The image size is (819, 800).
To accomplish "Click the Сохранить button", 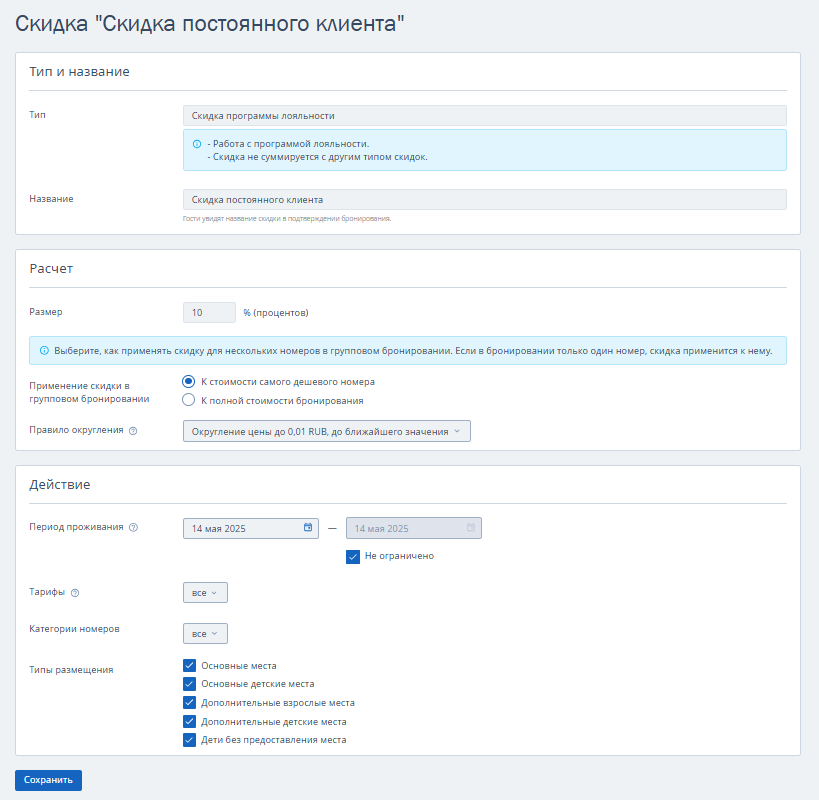I will tap(49, 780).
